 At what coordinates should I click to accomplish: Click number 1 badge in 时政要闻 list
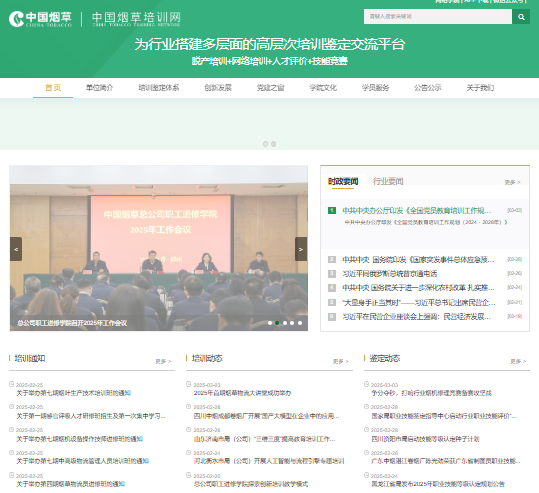[332, 210]
